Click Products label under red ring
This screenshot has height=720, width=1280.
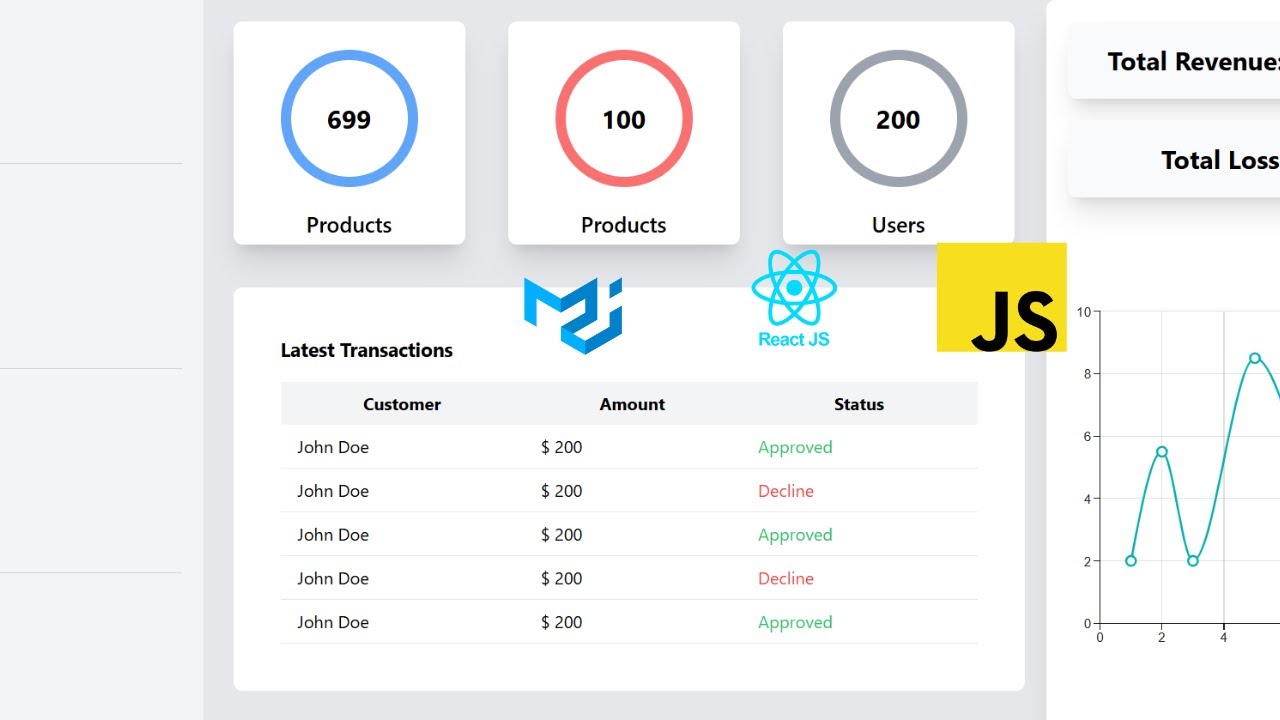point(624,225)
